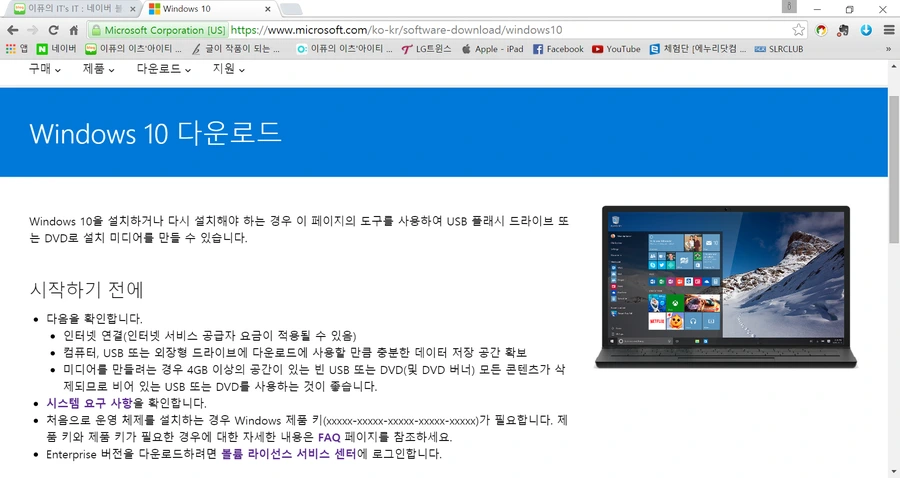This screenshot has height=478, width=900.
Task: Expand the 지원 dropdown menu
Action: [x=228, y=69]
